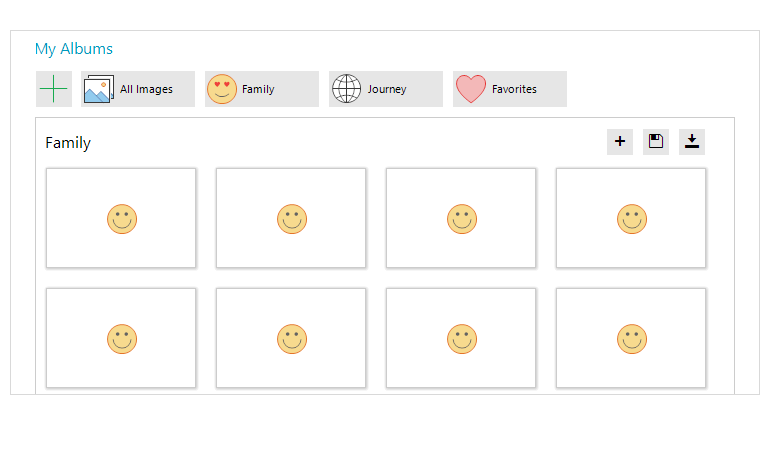This screenshot has width=770, height=455.
Task: Open the Favorites album
Action: coord(510,89)
